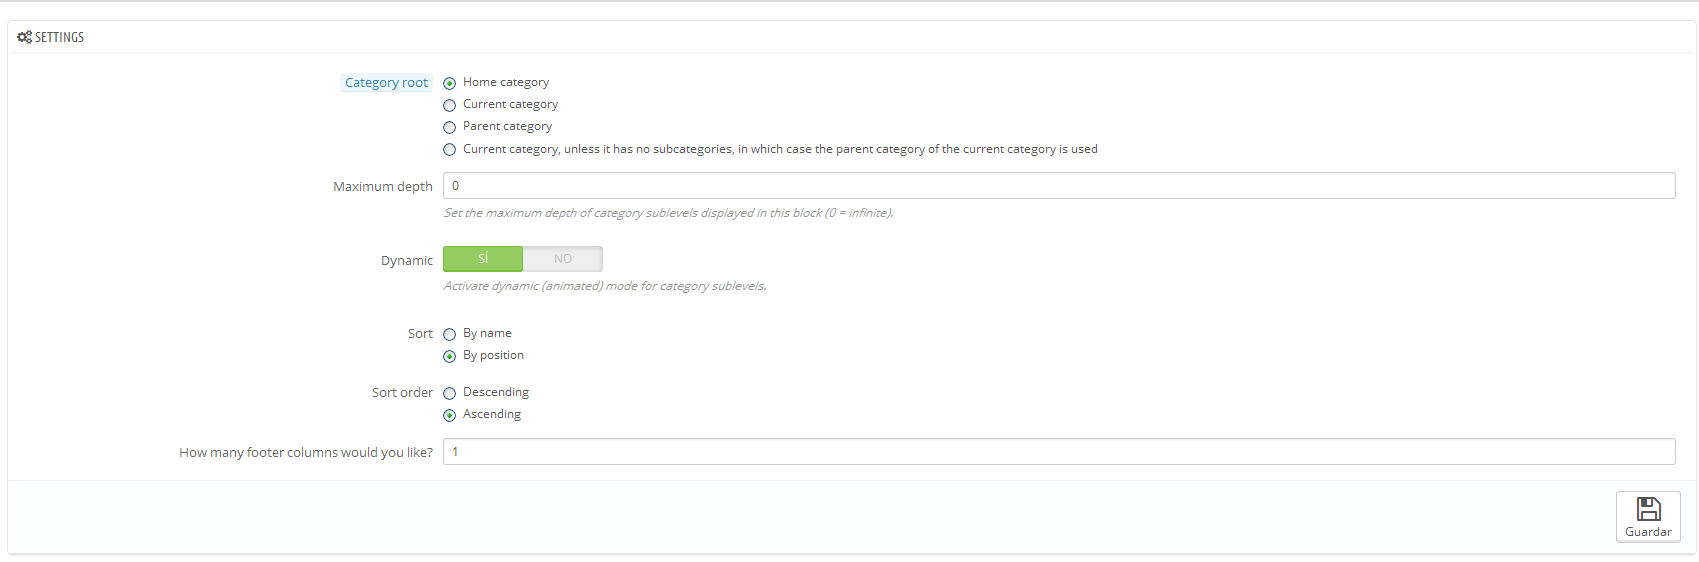Viewport: 1699px width, 562px height.
Task: Set sort order to Descending
Action: 449,393
